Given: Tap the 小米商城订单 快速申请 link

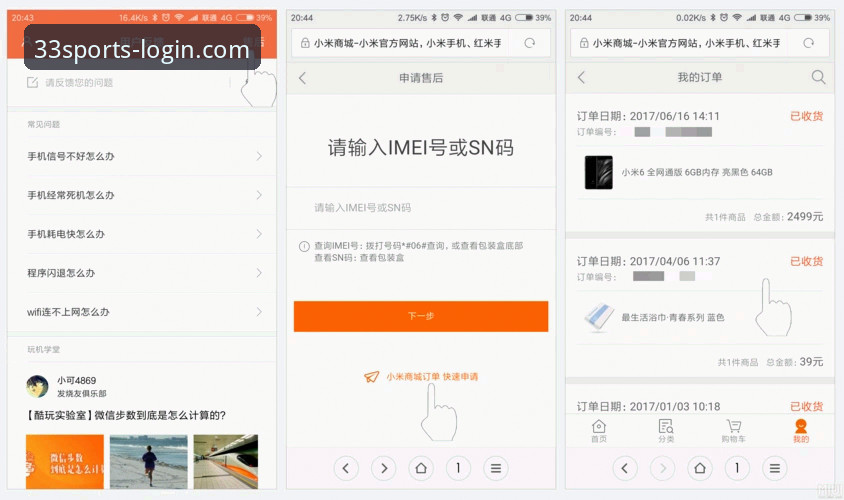Looking at the screenshot, I should pyautogui.click(x=432, y=377).
